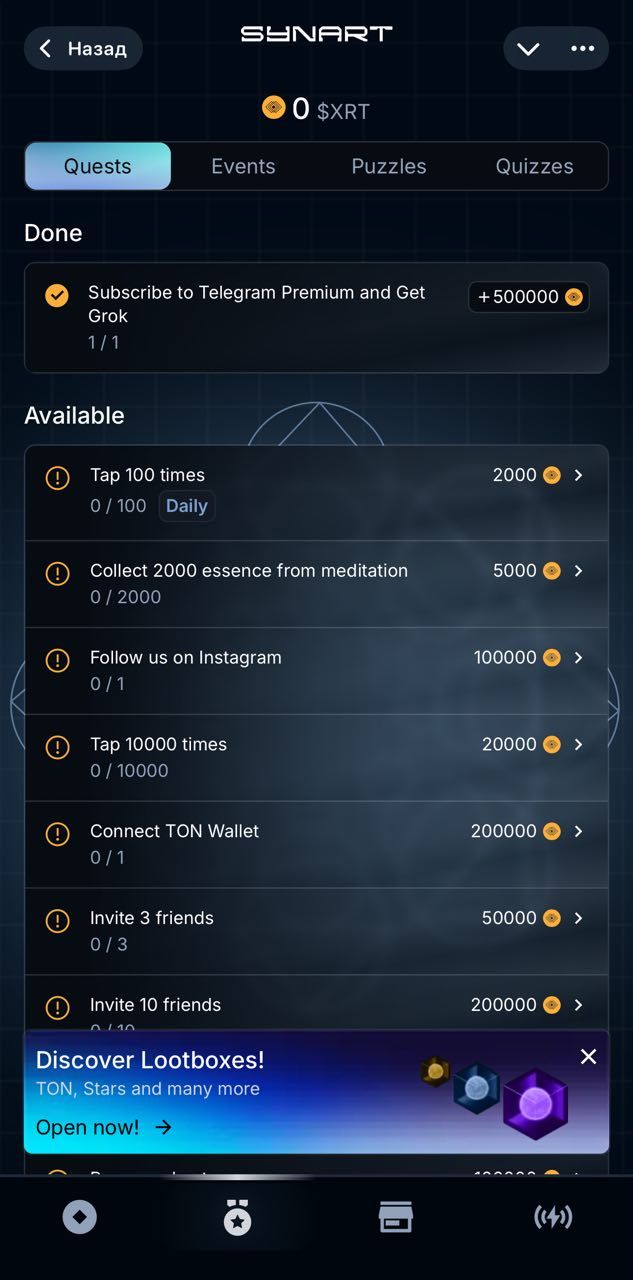Expand the Invite 3 friends quest details

pos(578,919)
